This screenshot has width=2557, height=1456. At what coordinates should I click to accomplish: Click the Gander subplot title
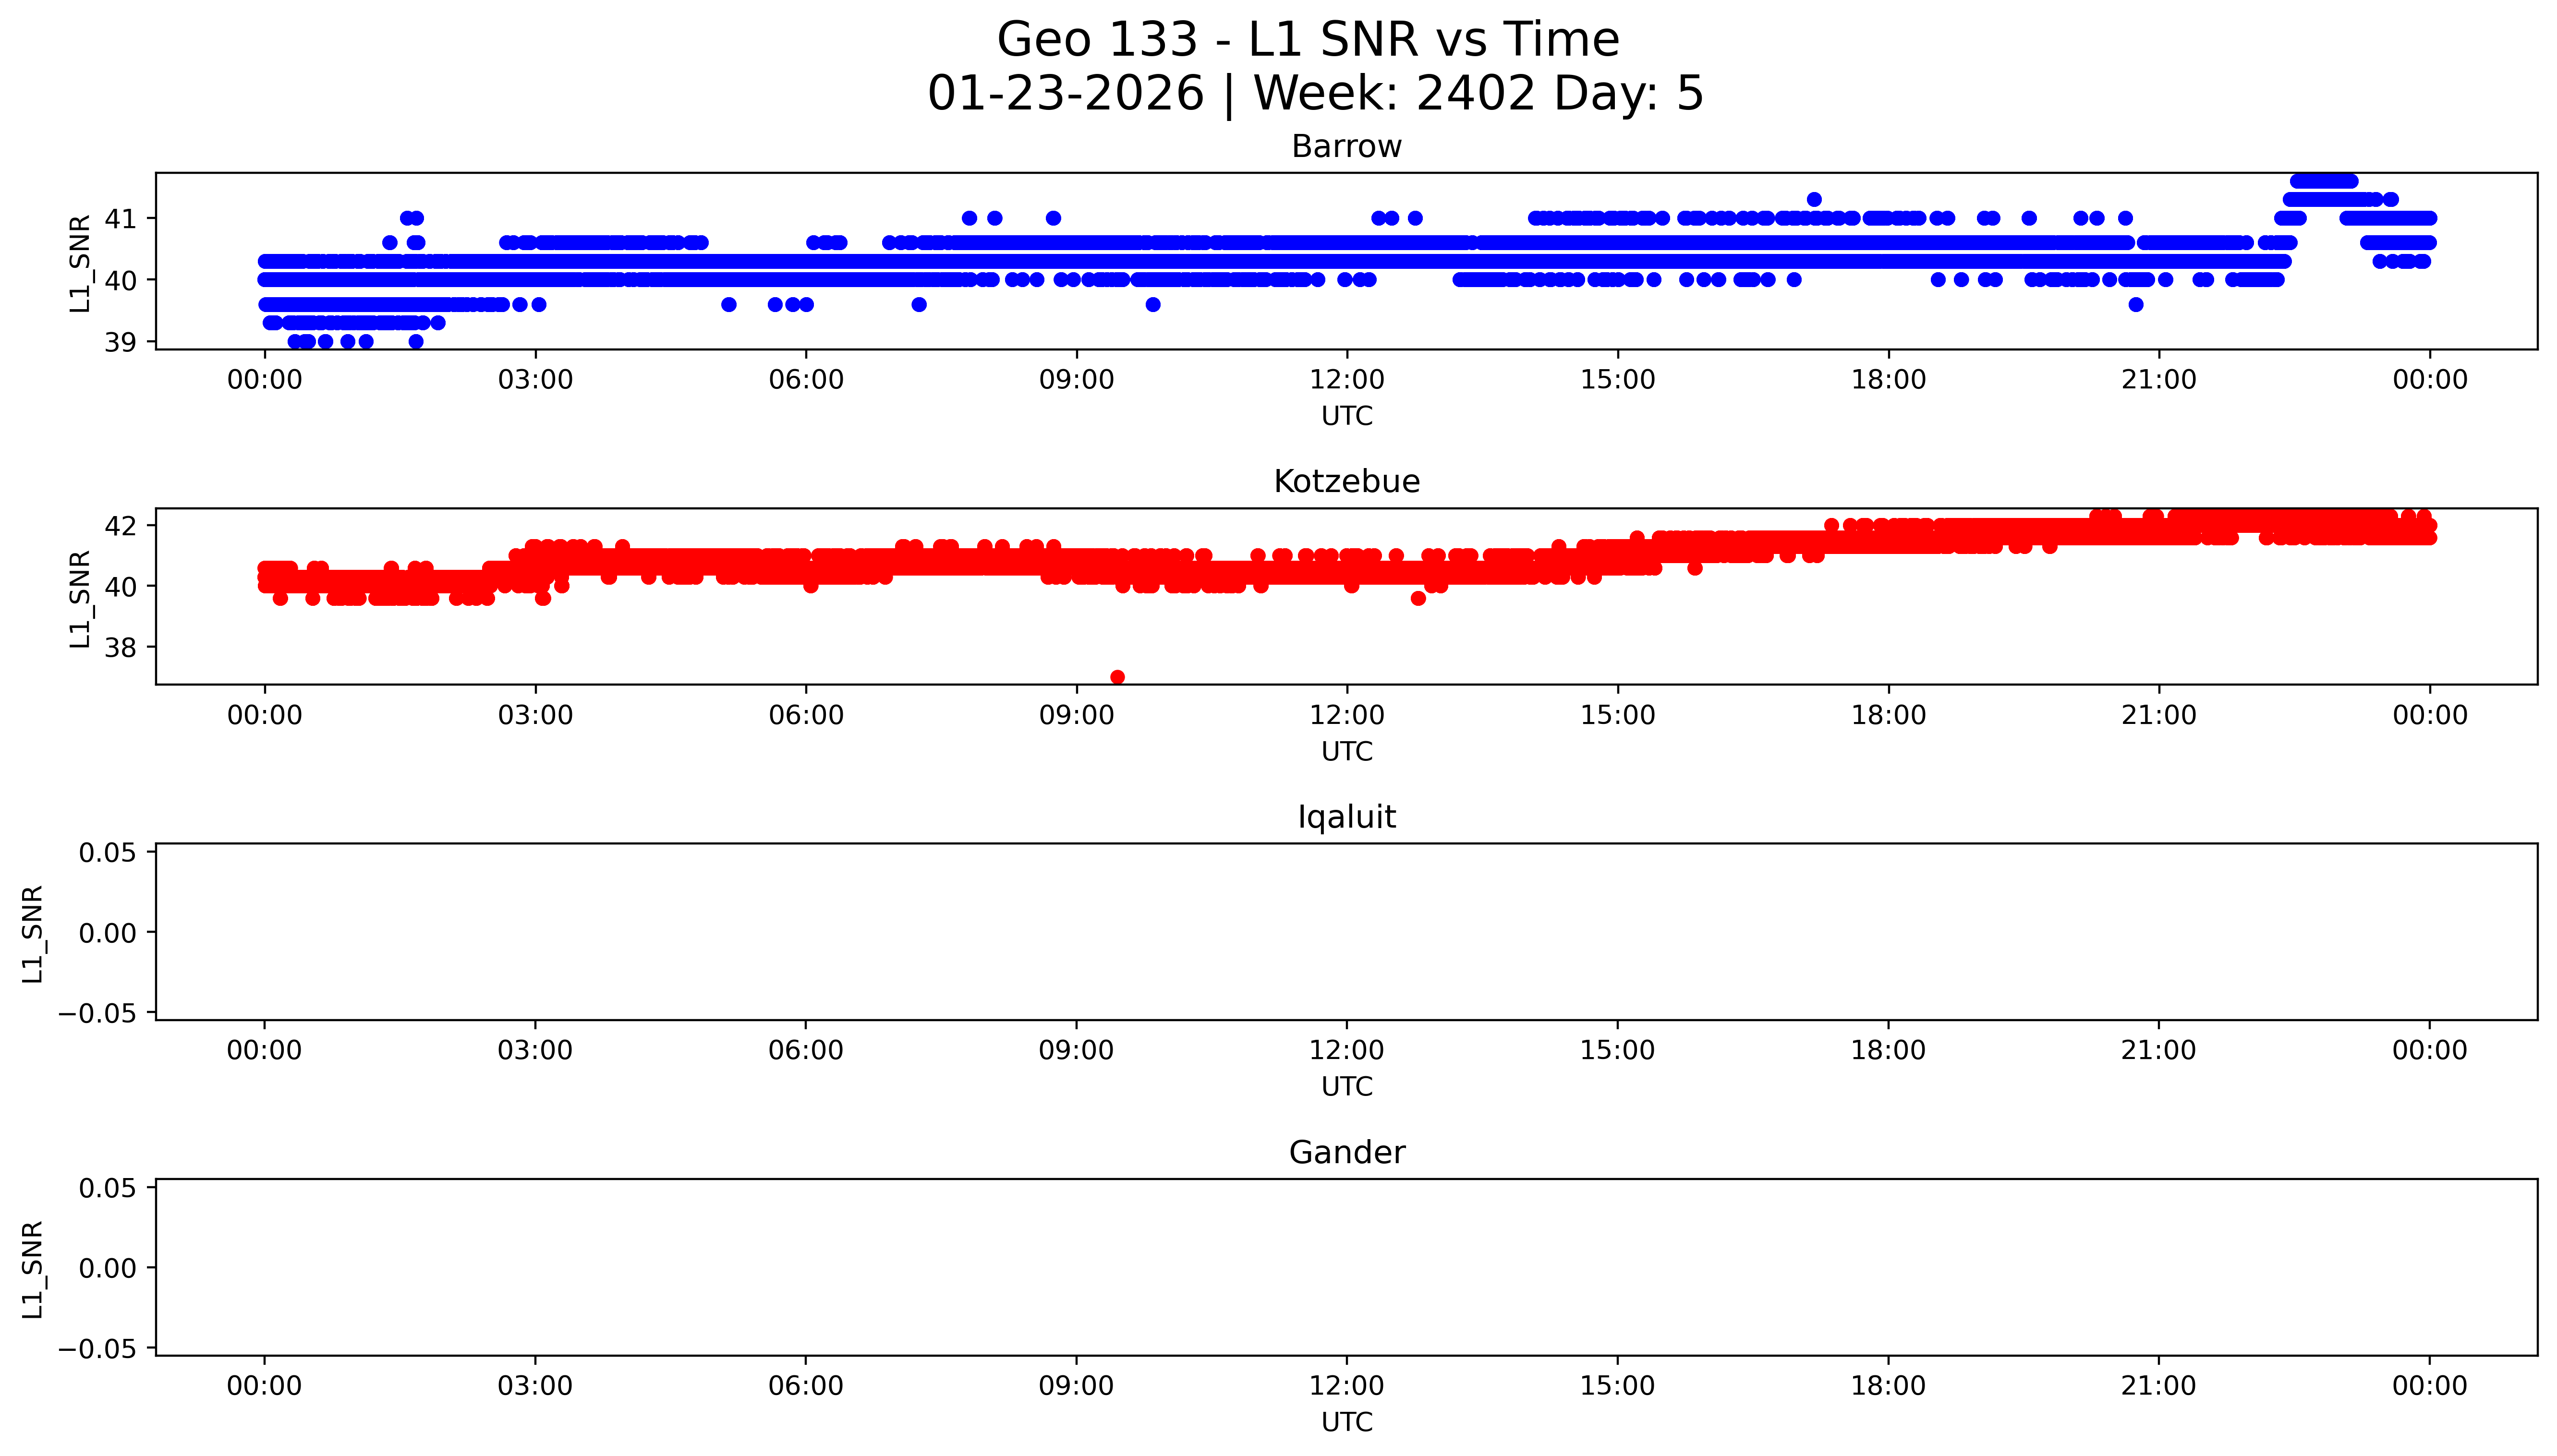click(1346, 1152)
